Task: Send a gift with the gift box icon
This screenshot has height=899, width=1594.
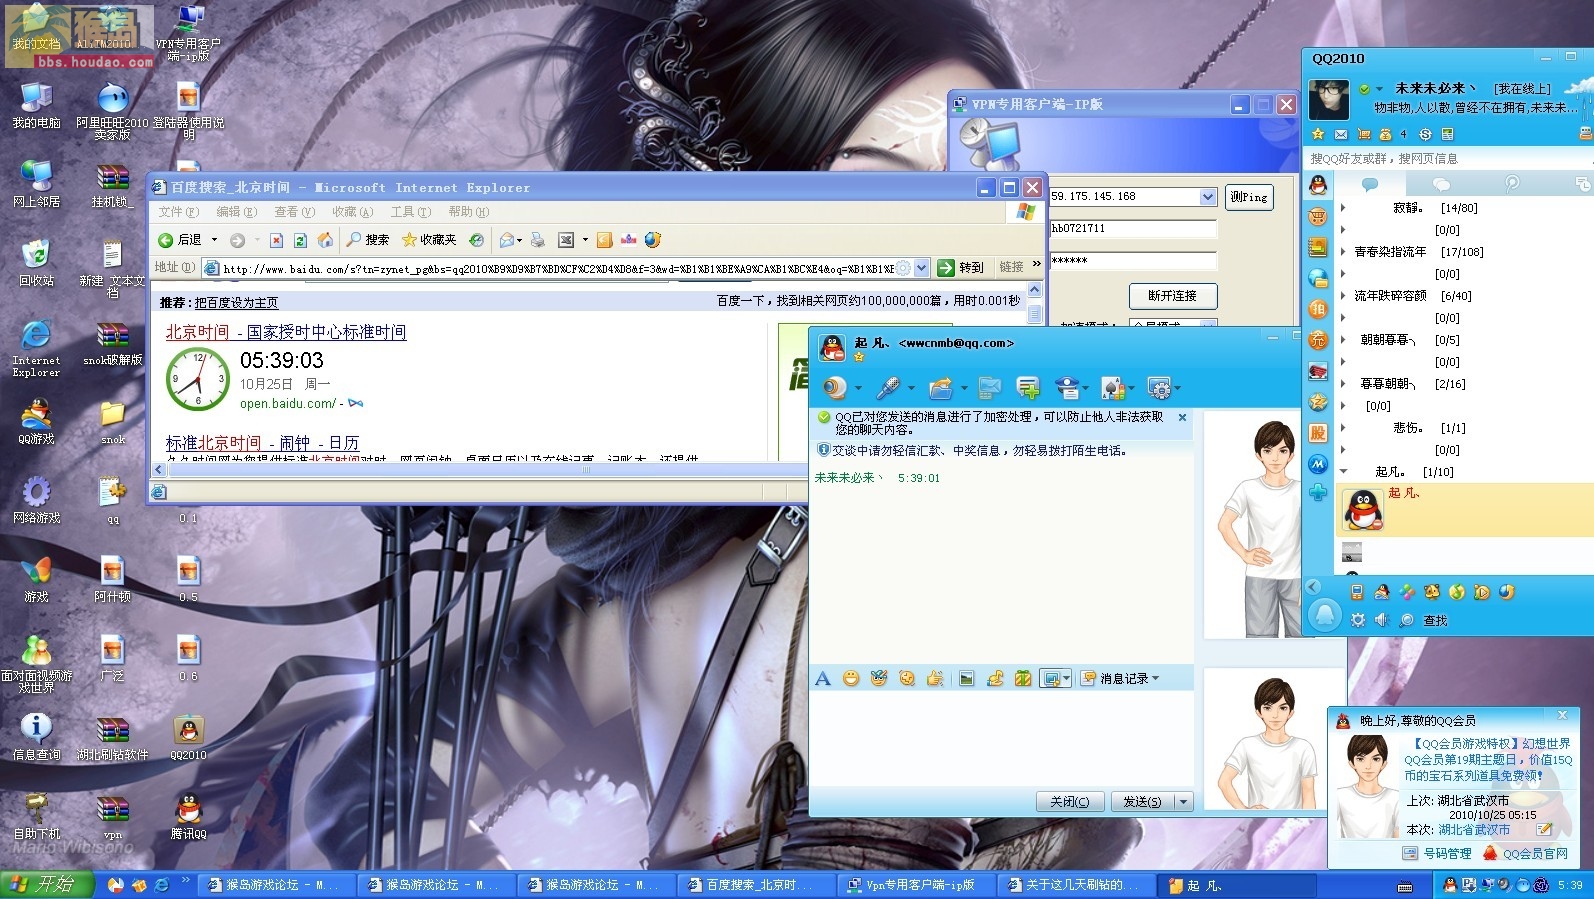Action: [x=1023, y=679]
